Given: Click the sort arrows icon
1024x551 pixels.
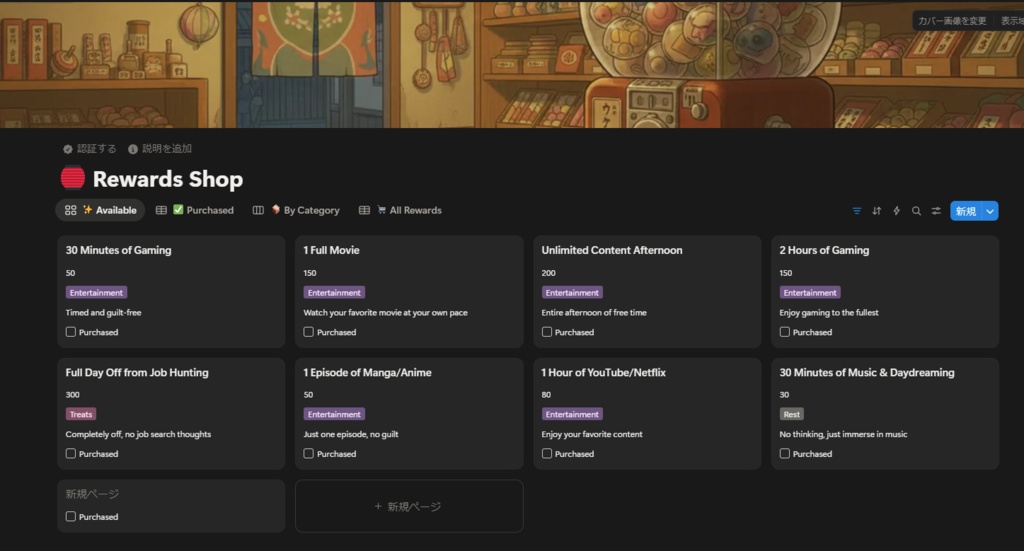Looking at the screenshot, I should point(877,211).
